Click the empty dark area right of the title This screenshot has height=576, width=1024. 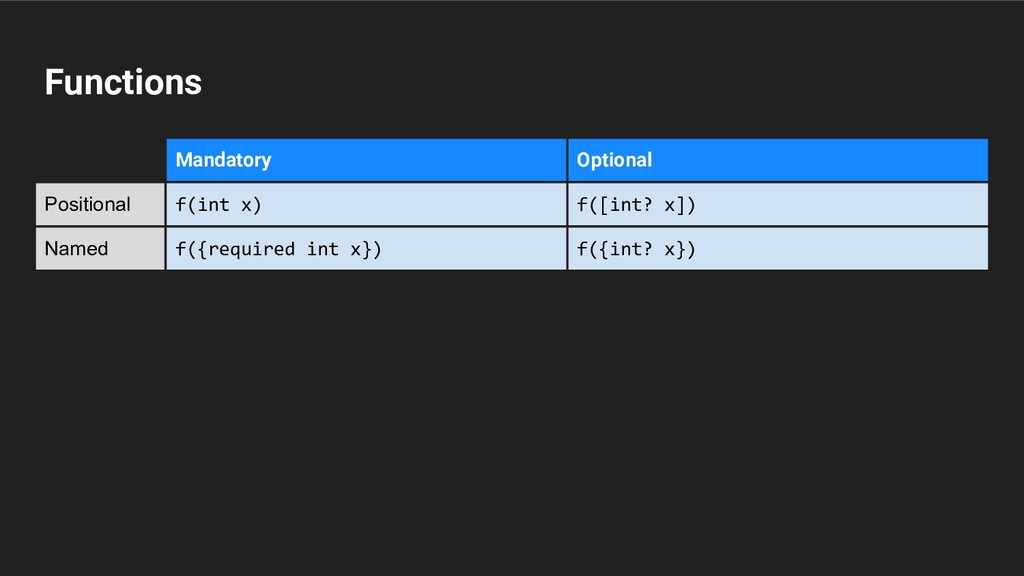(600, 82)
